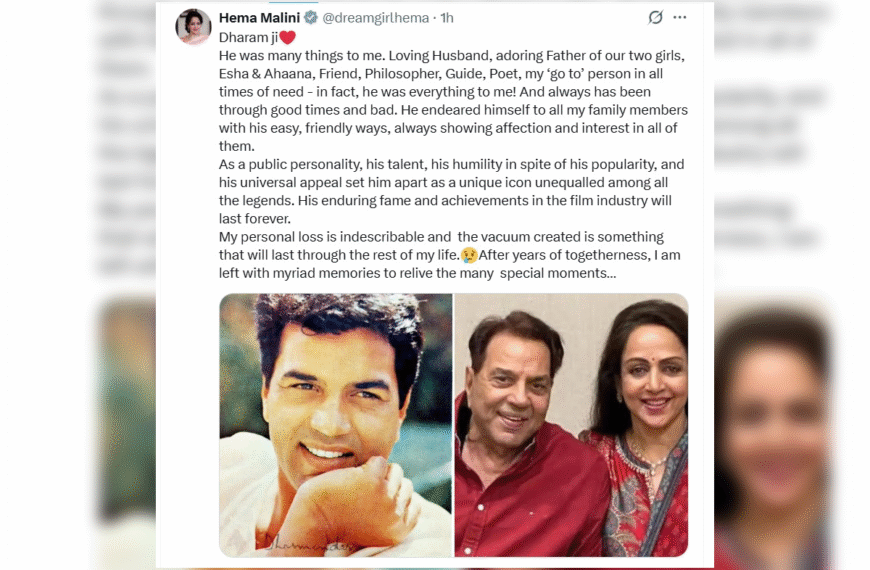Image resolution: width=870 pixels, height=570 pixels.
Task: Click the crying face emoji in the tweet
Action: tap(468, 255)
